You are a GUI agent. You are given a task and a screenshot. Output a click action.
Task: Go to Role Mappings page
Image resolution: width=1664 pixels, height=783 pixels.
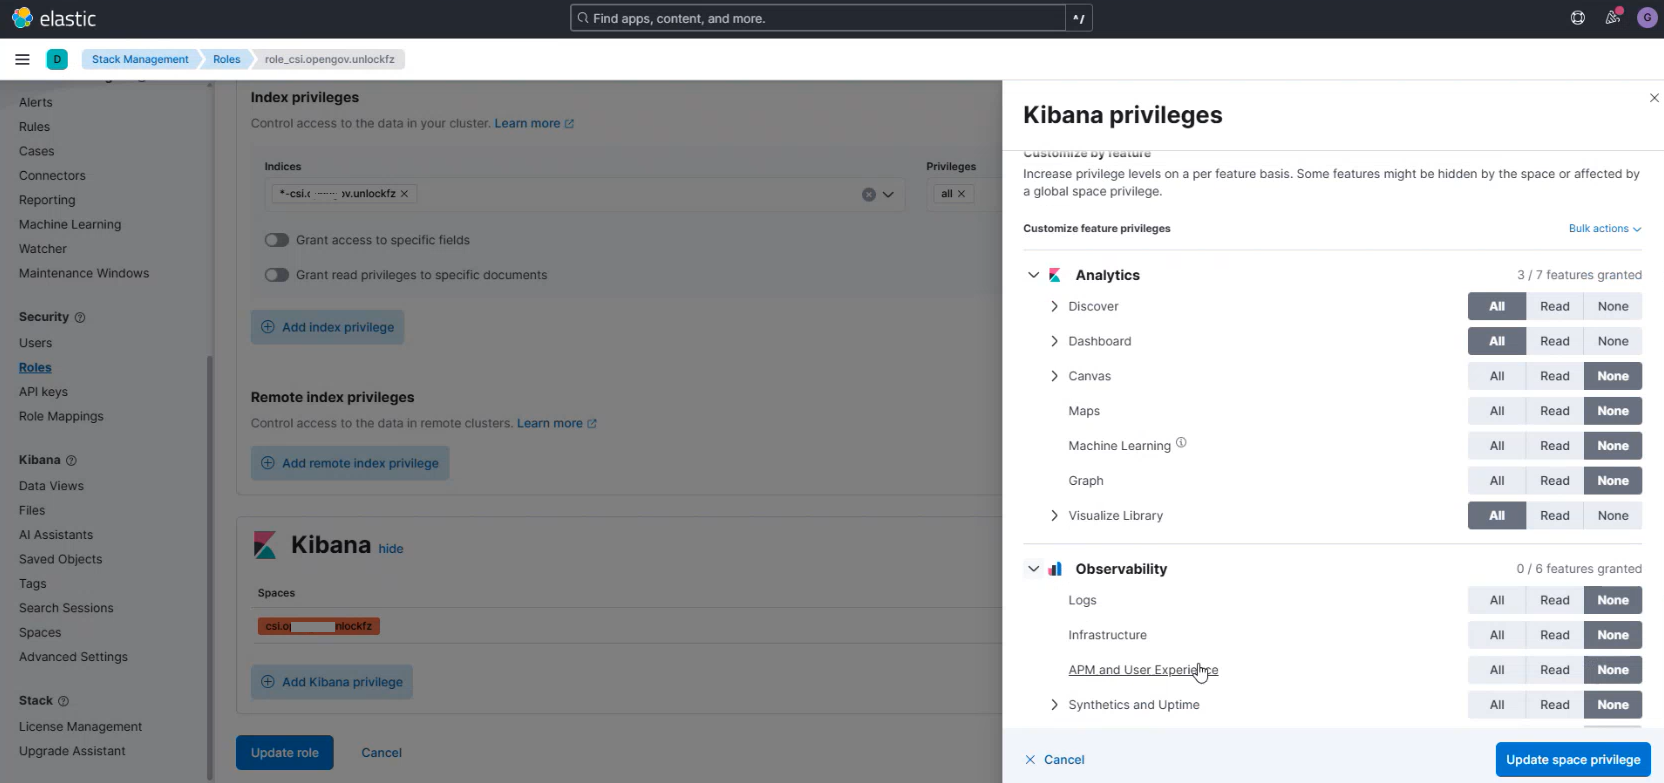[x=61, y=416]
